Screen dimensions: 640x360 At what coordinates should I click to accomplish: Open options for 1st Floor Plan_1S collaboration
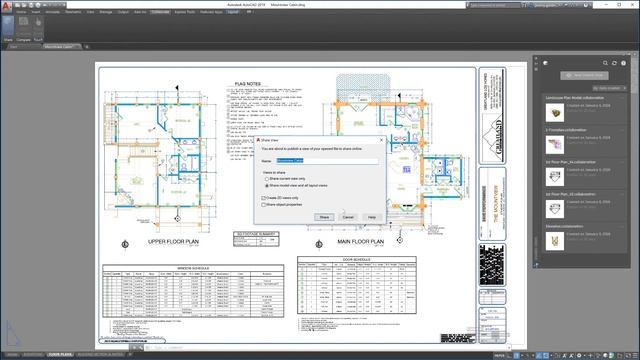tap(622, 194)
